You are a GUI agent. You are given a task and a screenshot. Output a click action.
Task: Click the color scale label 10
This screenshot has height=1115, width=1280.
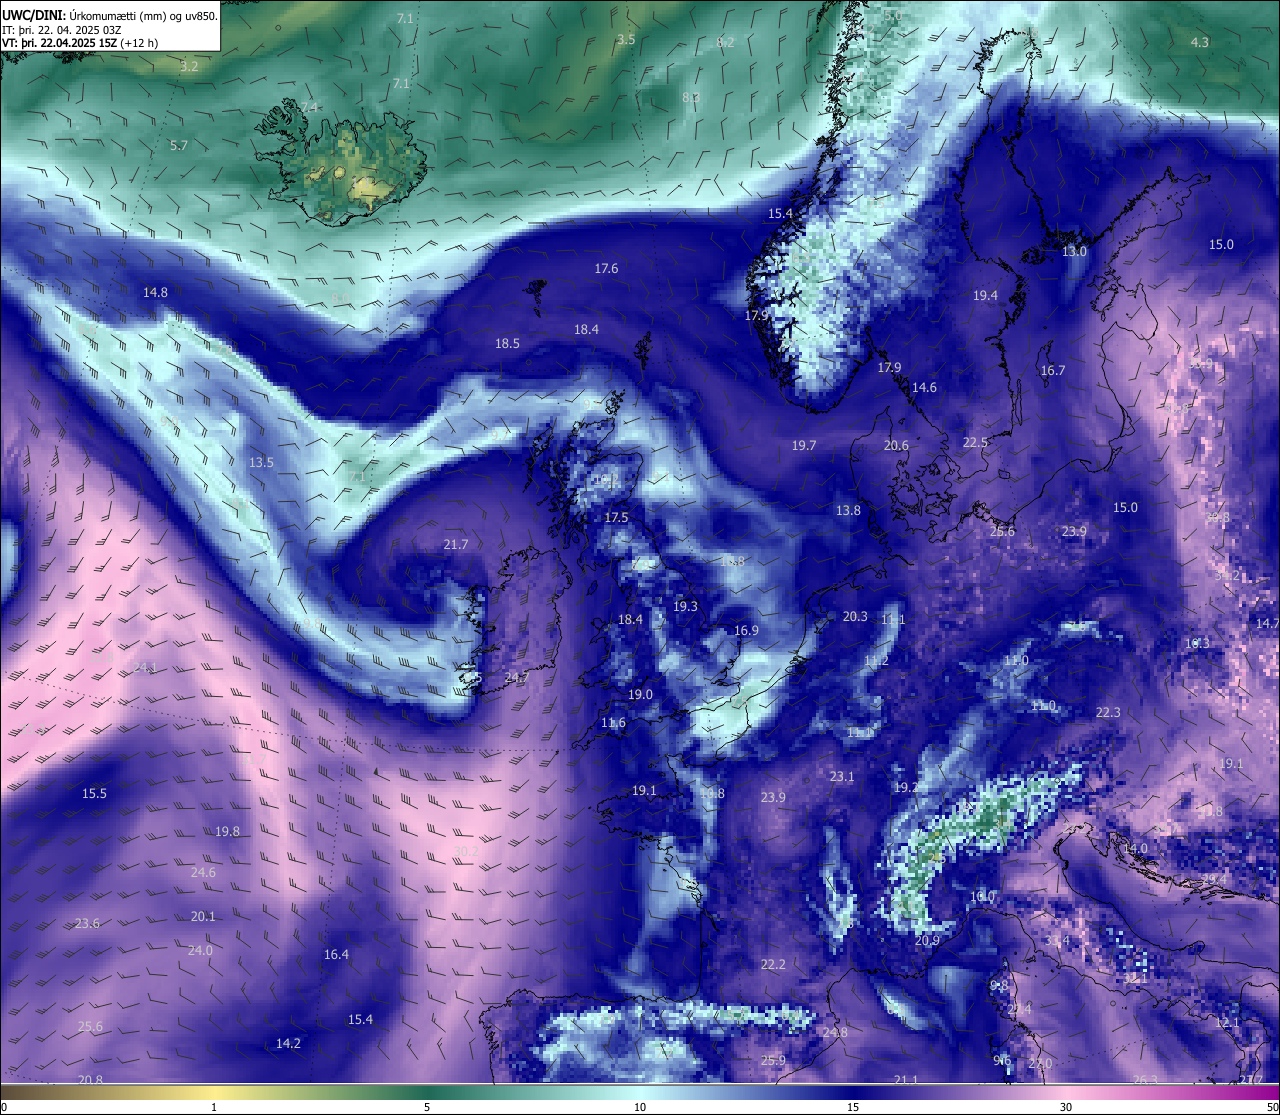640,1107
